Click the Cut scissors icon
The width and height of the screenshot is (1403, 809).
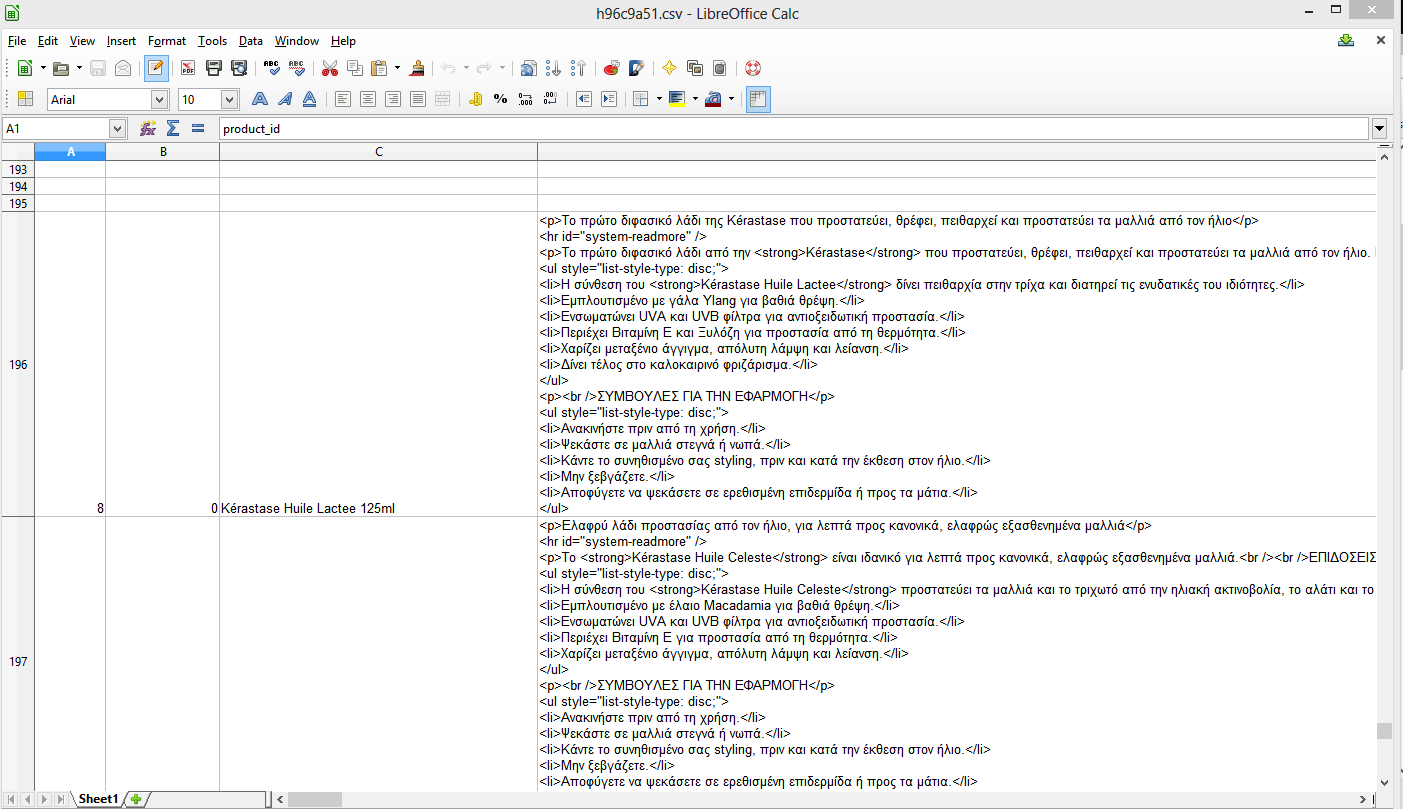point(329,68)
